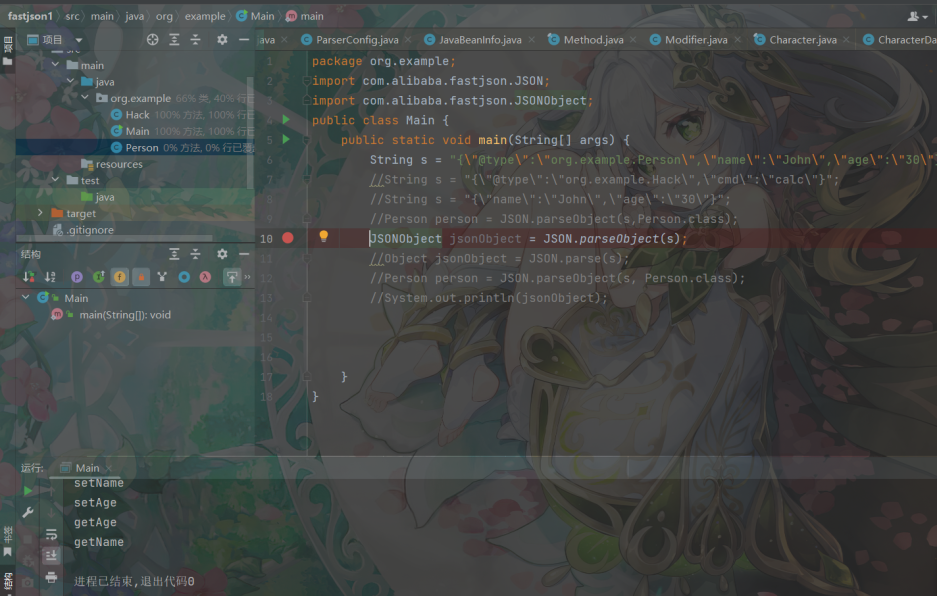
Task: Select the Hack class in the project tree
Action: coord(137,115)
